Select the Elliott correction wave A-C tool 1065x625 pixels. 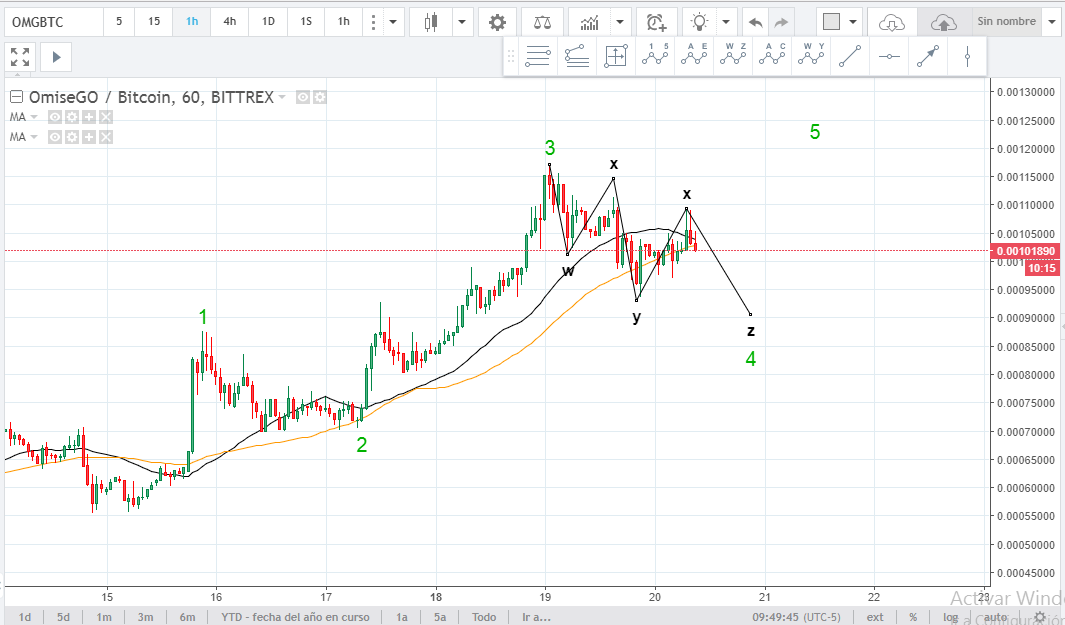(772, 56)
